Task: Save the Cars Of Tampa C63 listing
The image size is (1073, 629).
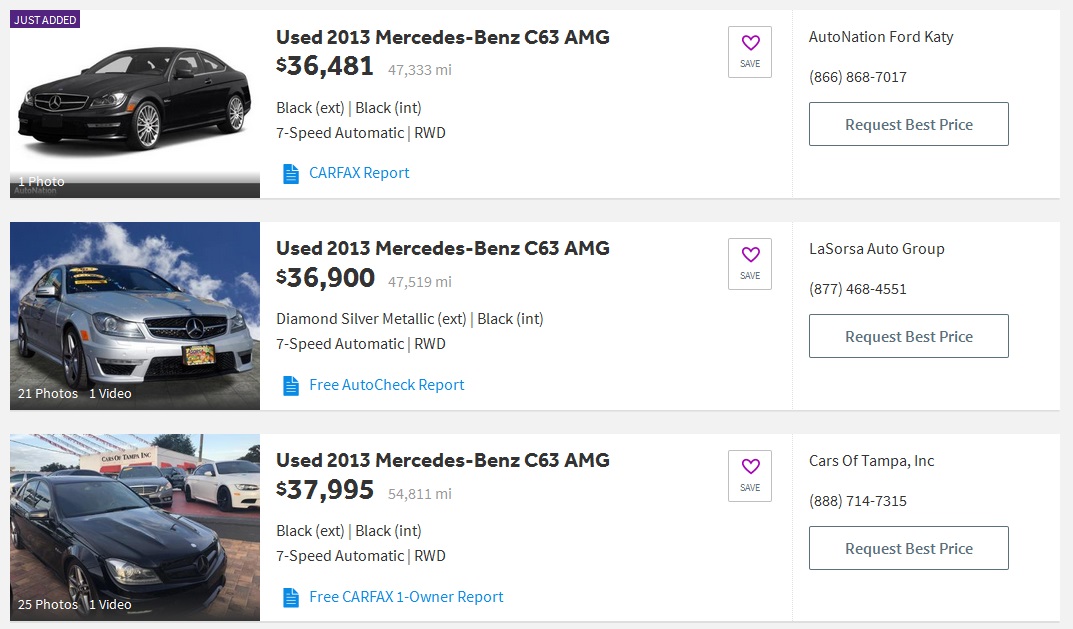Action: 750,475
